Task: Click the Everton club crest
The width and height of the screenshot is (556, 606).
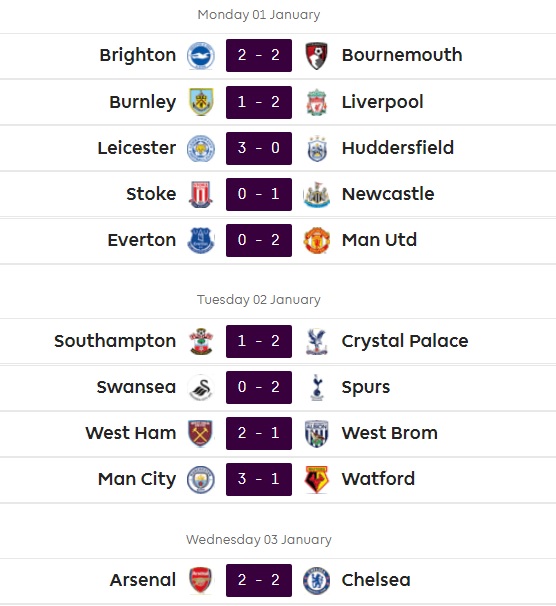Action: 201,240
